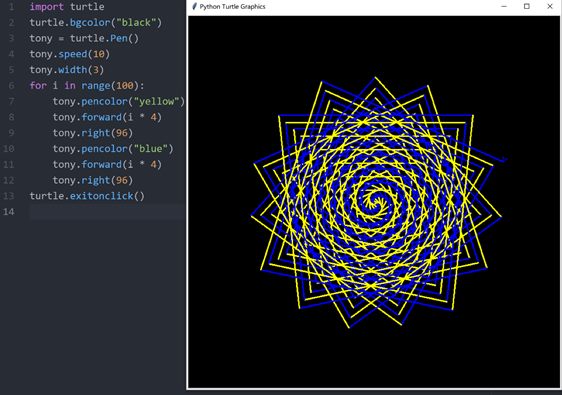Viewport: 562px width, 395px height.
Task: Click the turtle.exitonclick() line
Action: [x=87, y=196]
